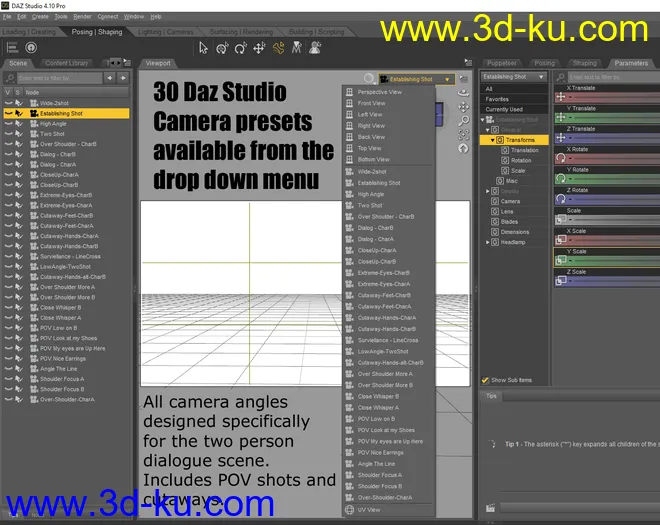
Task: Select the Node Selection arrow tool
Action: [204, 47]
